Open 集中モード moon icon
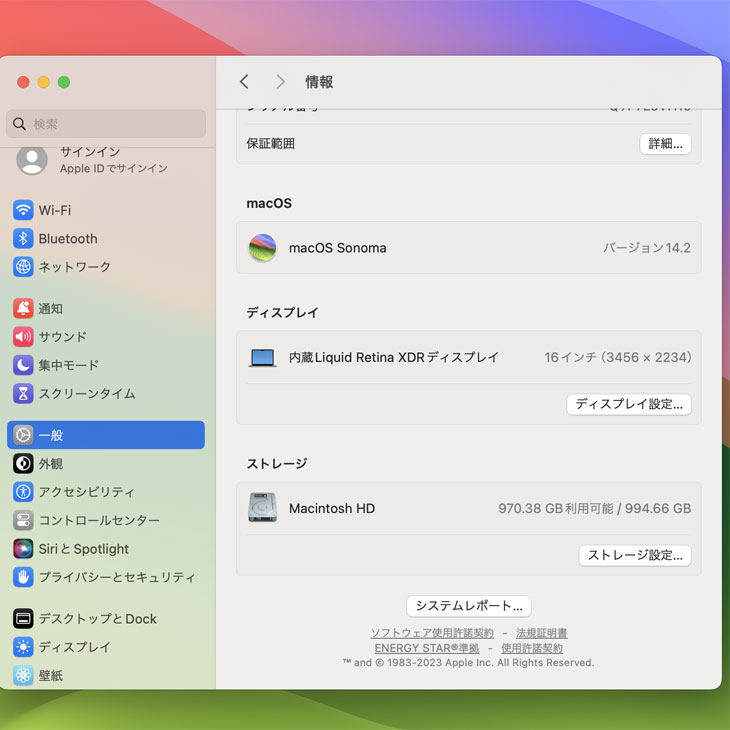 [23, 365]
